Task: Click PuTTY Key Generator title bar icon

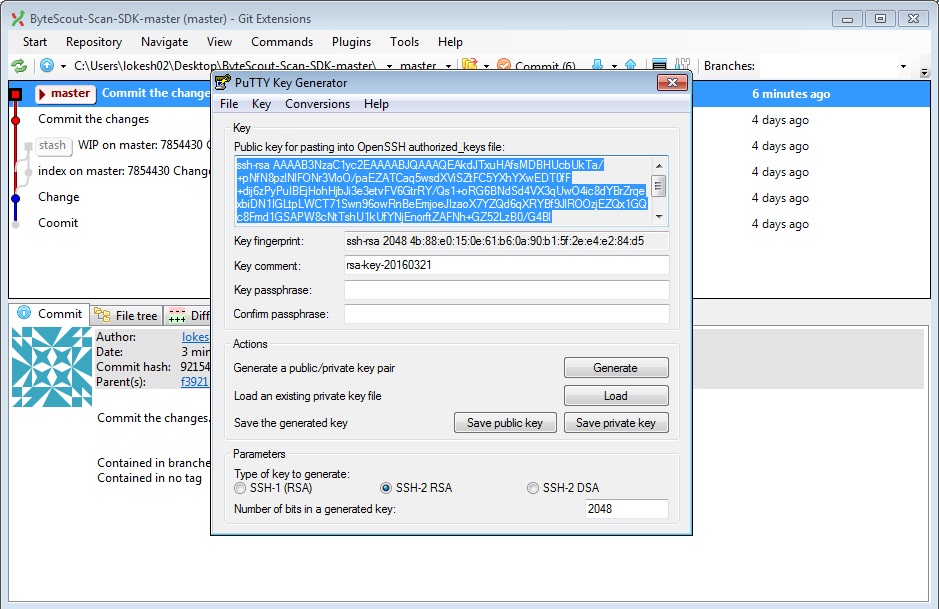Action: point(222,83)
